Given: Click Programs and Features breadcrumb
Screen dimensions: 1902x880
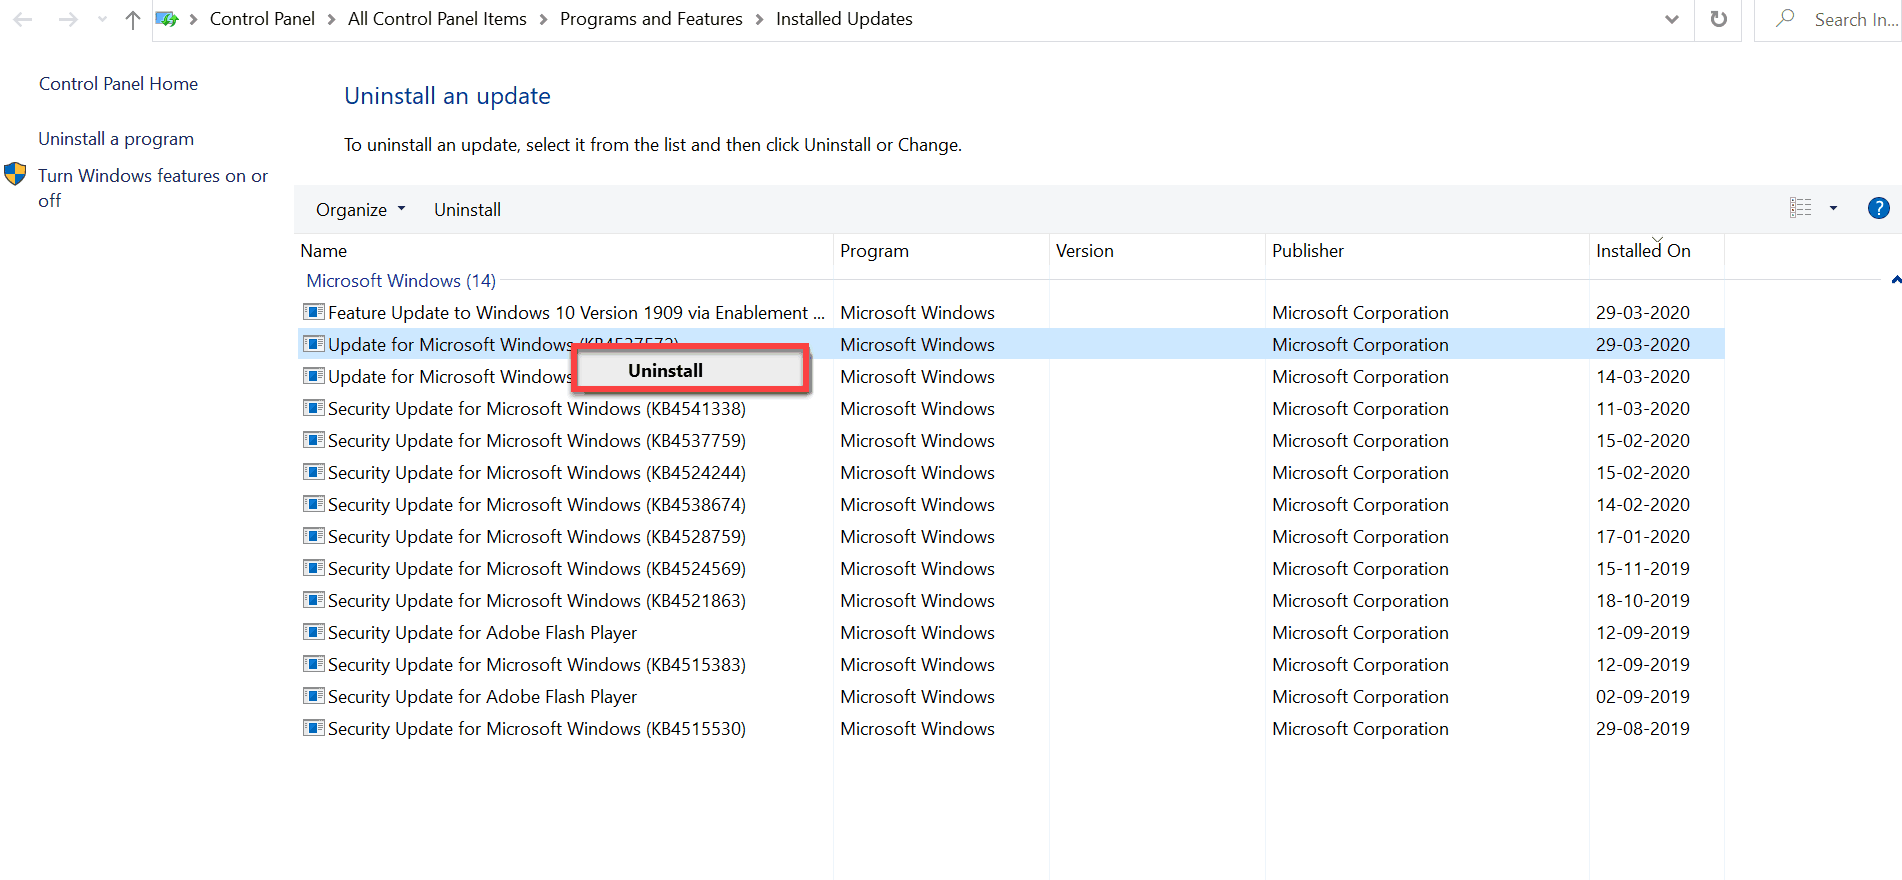Looking at the screenshot, I should coord(651,19).
